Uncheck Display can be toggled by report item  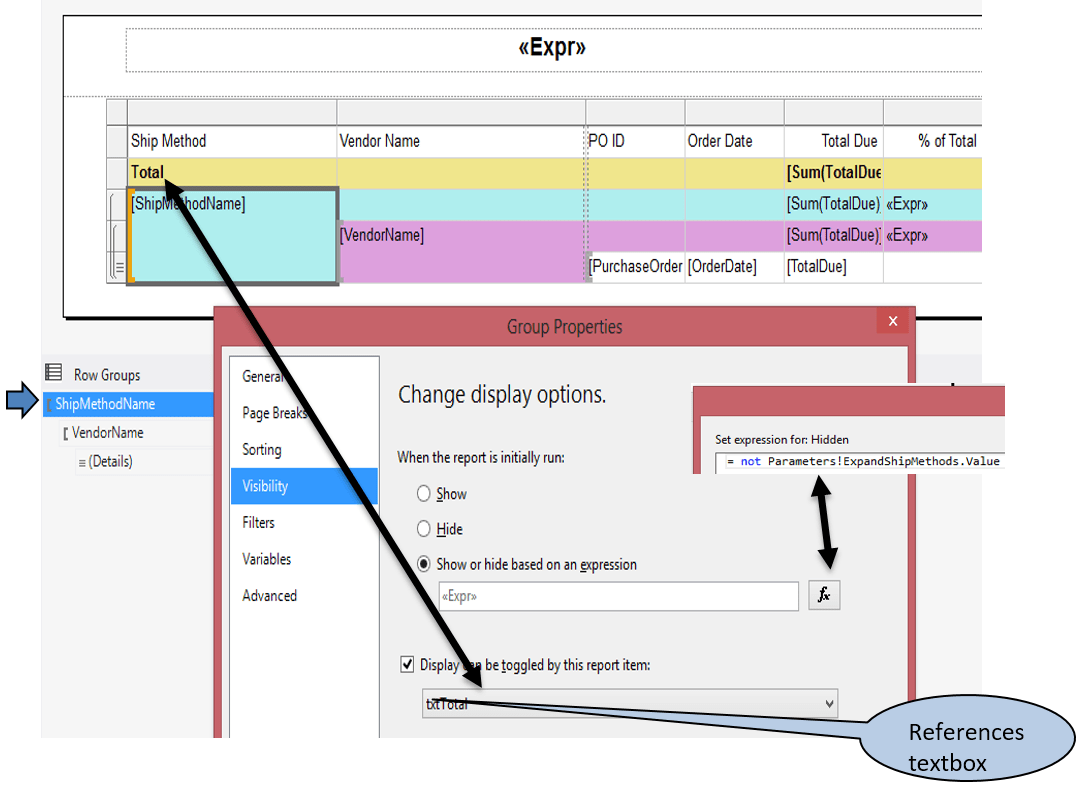tap(407, 663)
